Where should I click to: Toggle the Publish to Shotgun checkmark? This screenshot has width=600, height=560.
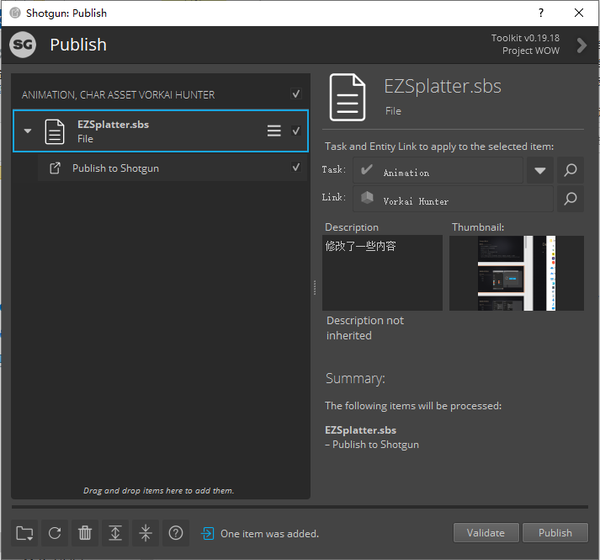[296, 168]
